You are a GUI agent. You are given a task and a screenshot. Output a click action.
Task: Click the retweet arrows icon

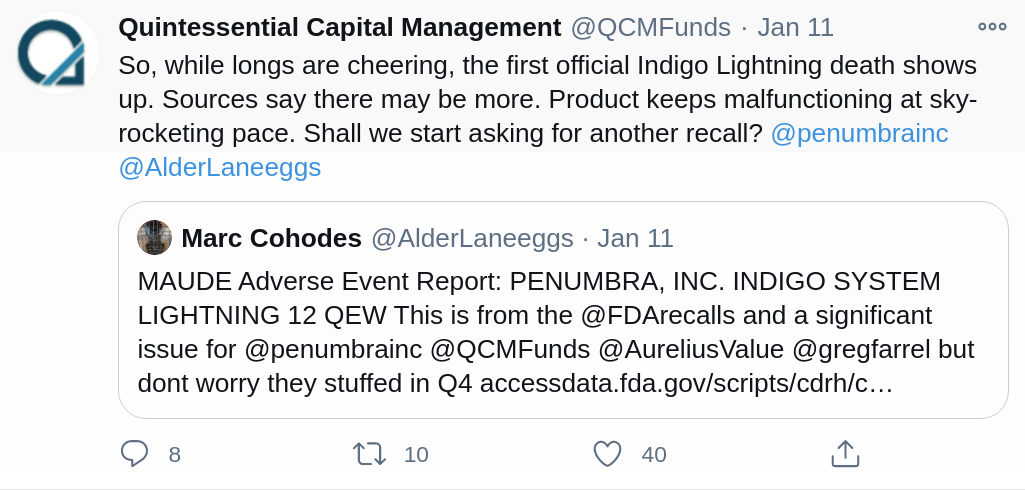[369, 454]
